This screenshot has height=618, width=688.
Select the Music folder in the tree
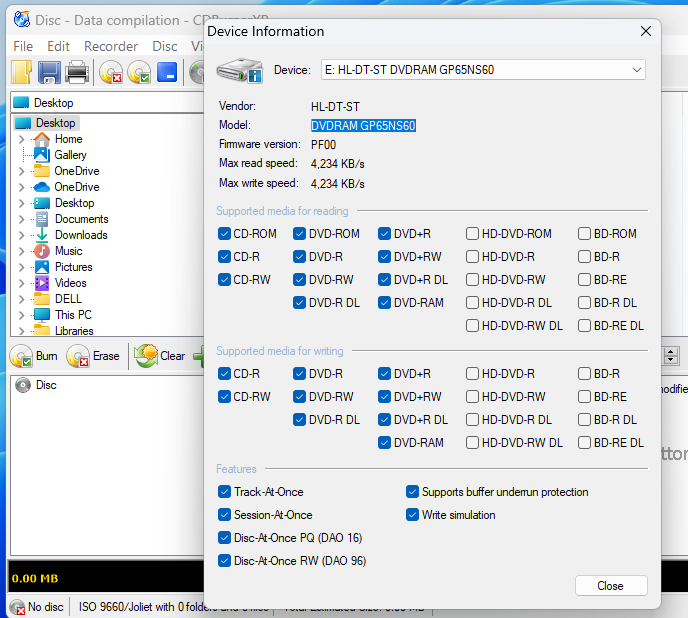point(68,251)
